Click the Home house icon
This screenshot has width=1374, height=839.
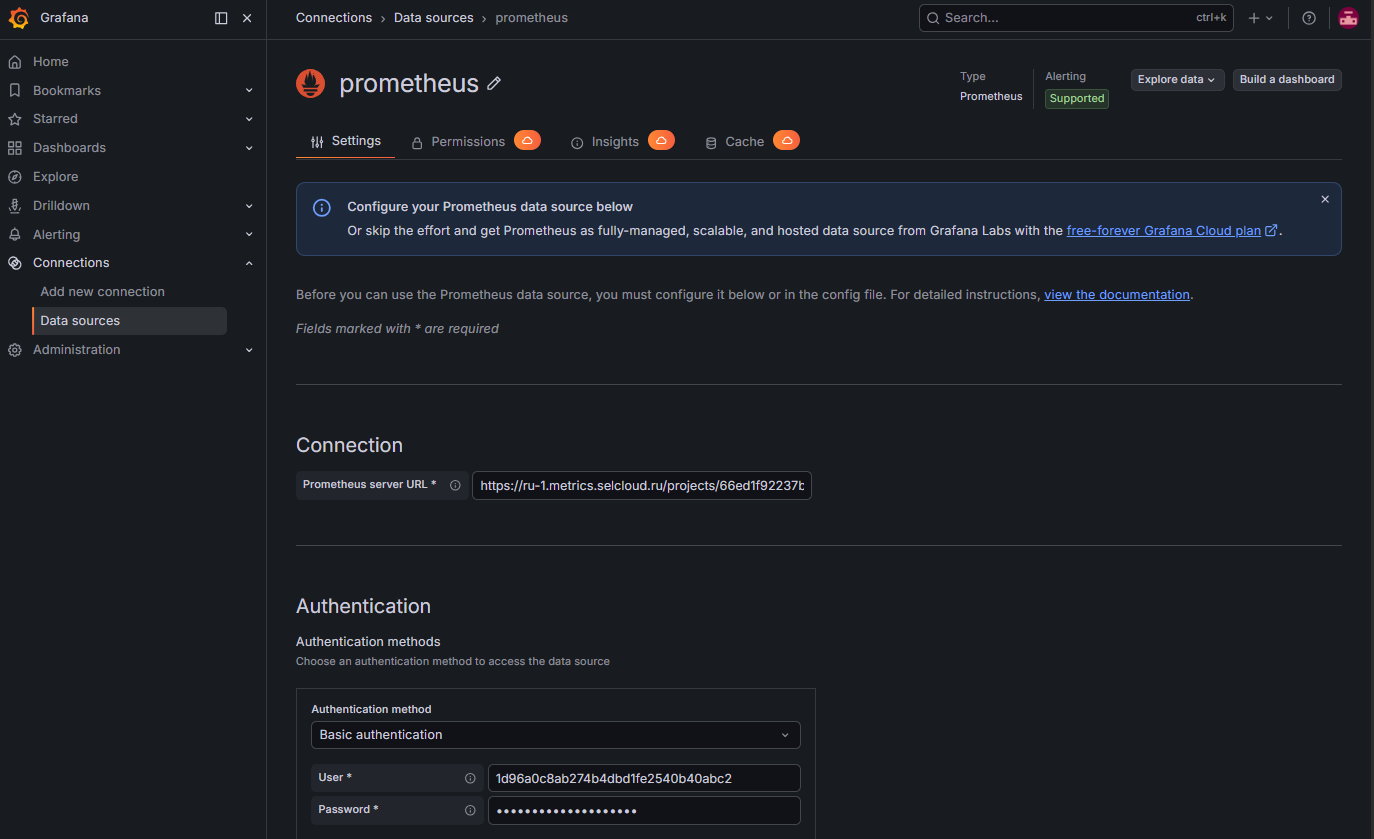[x=14, y=62]
